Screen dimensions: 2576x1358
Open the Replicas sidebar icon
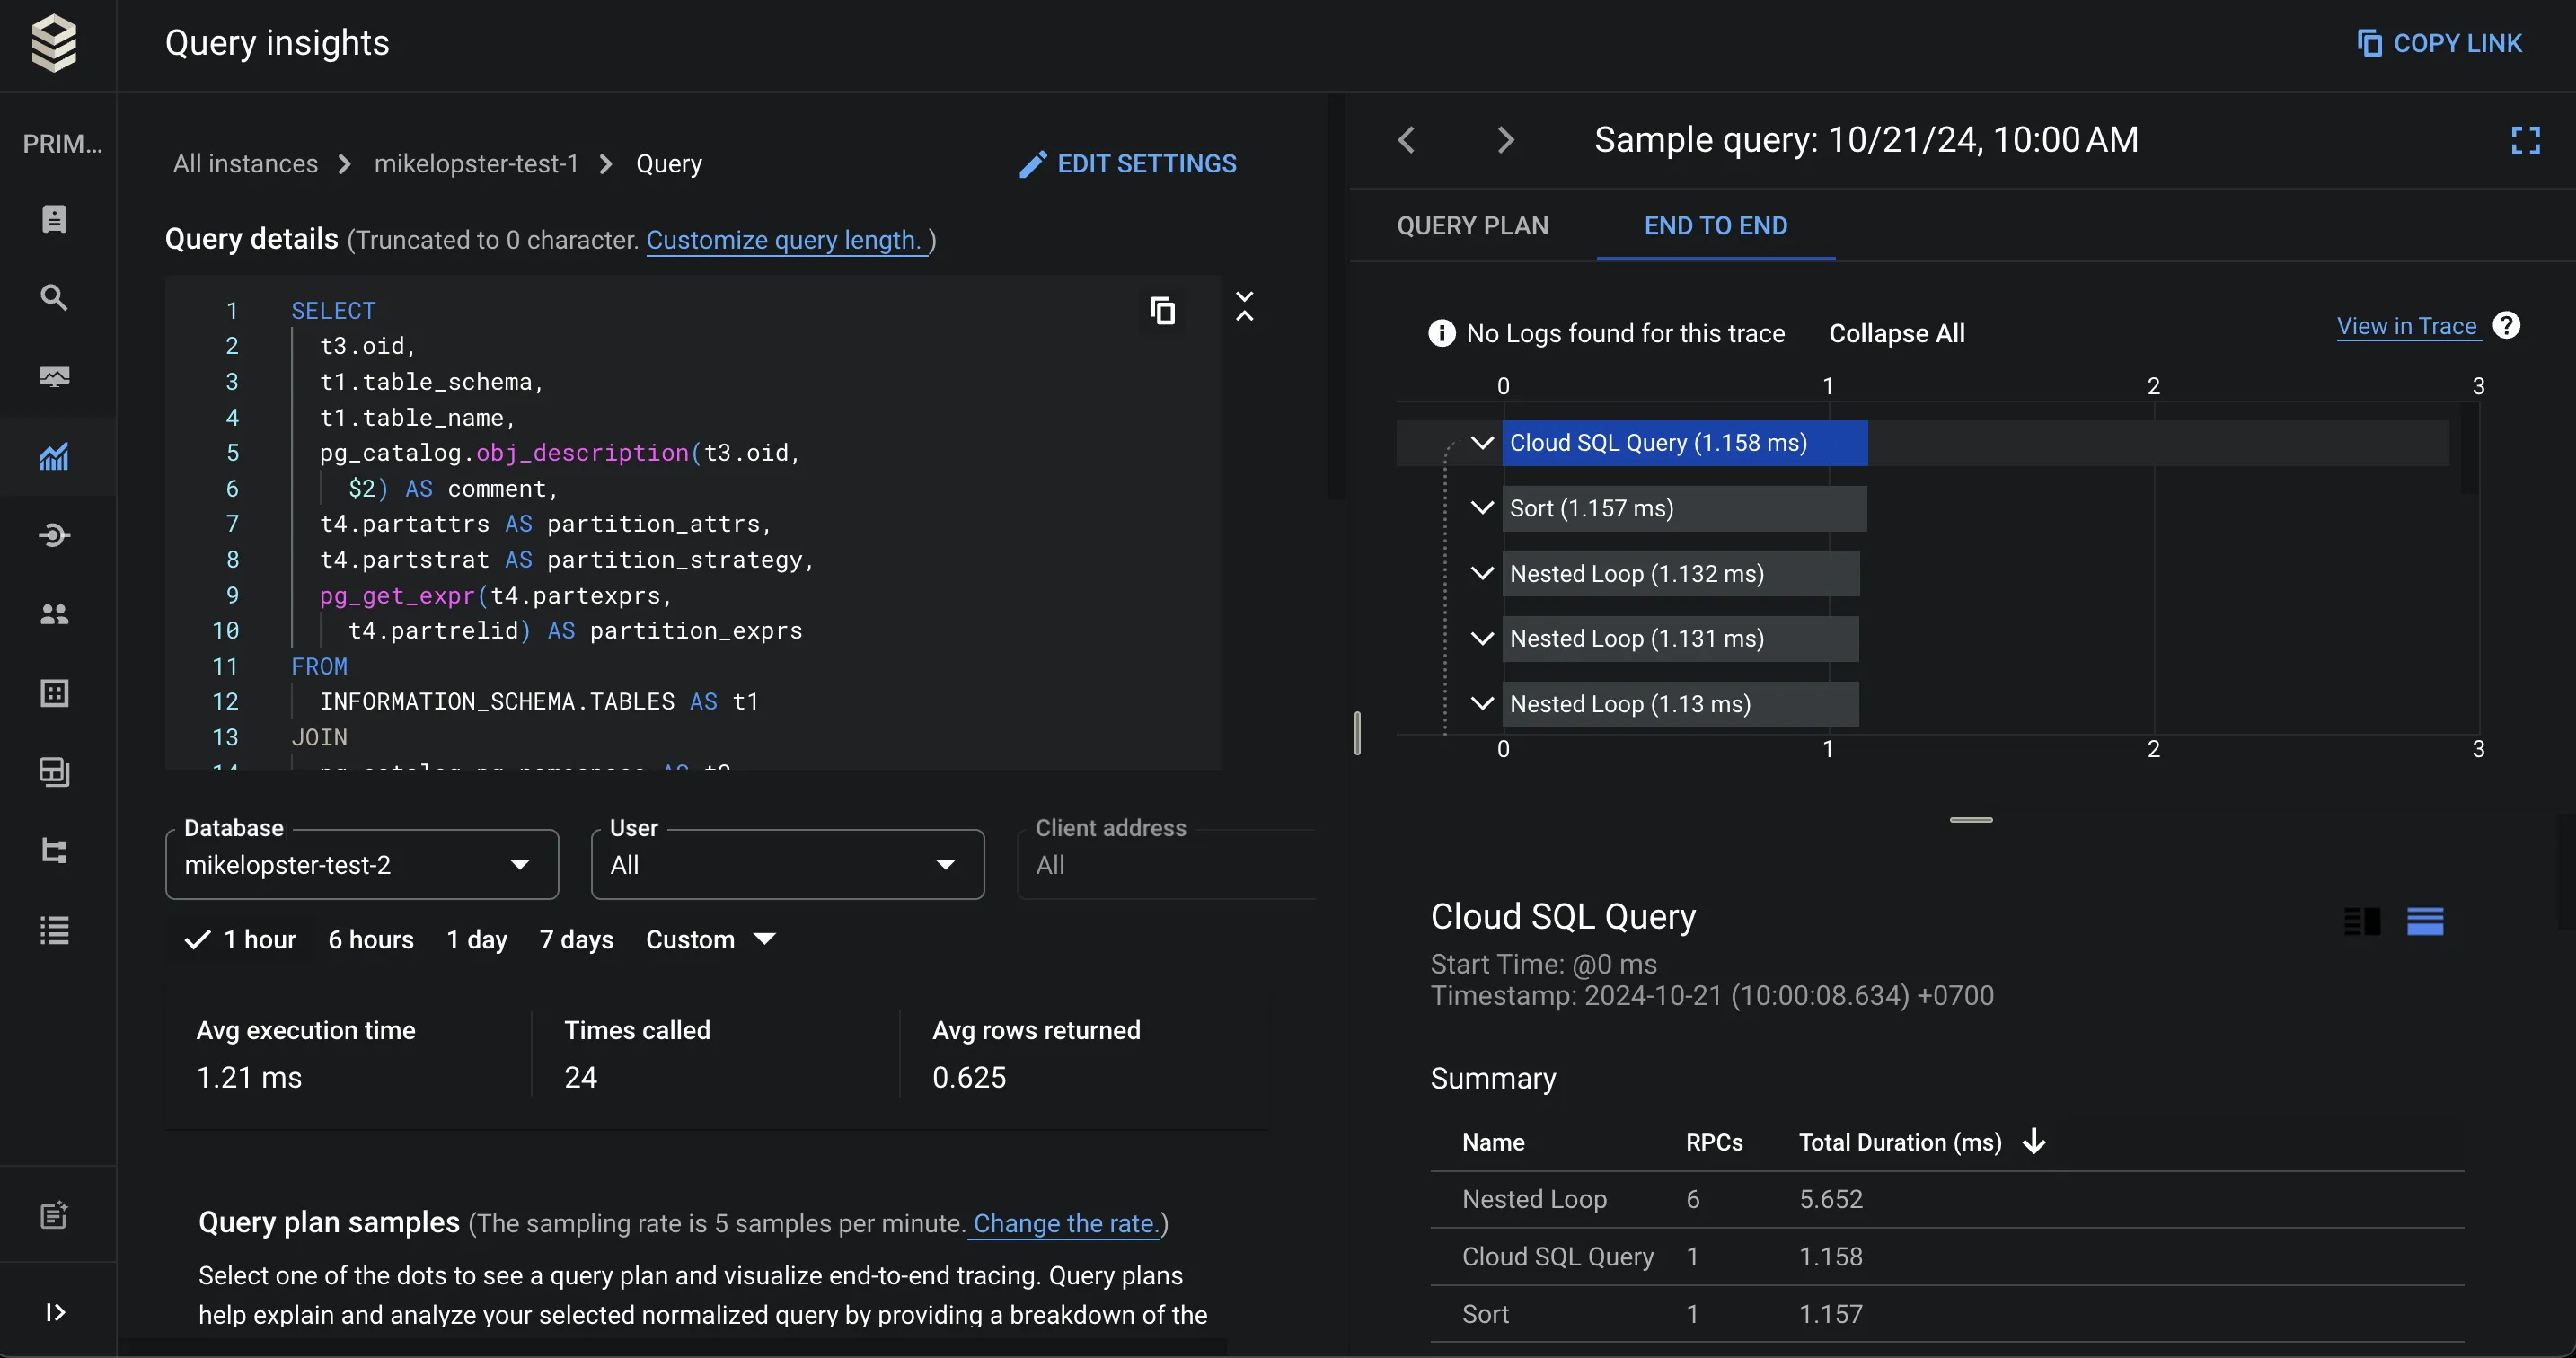point(54,851)
